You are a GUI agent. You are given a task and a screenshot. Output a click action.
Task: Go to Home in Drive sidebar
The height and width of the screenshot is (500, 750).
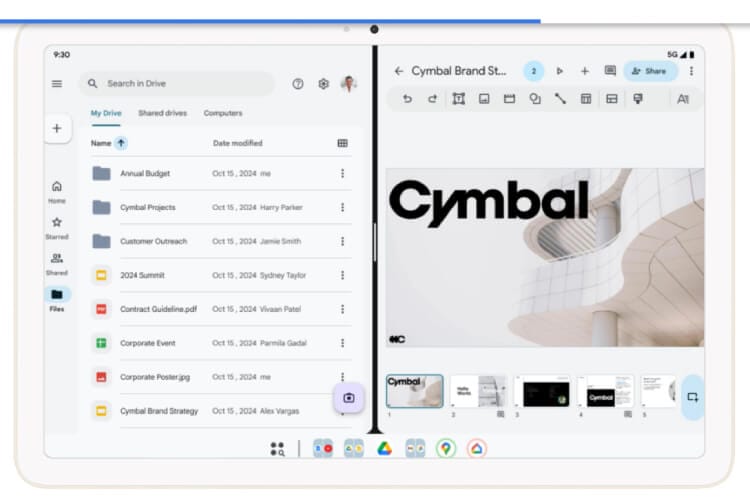click(57, 192)
